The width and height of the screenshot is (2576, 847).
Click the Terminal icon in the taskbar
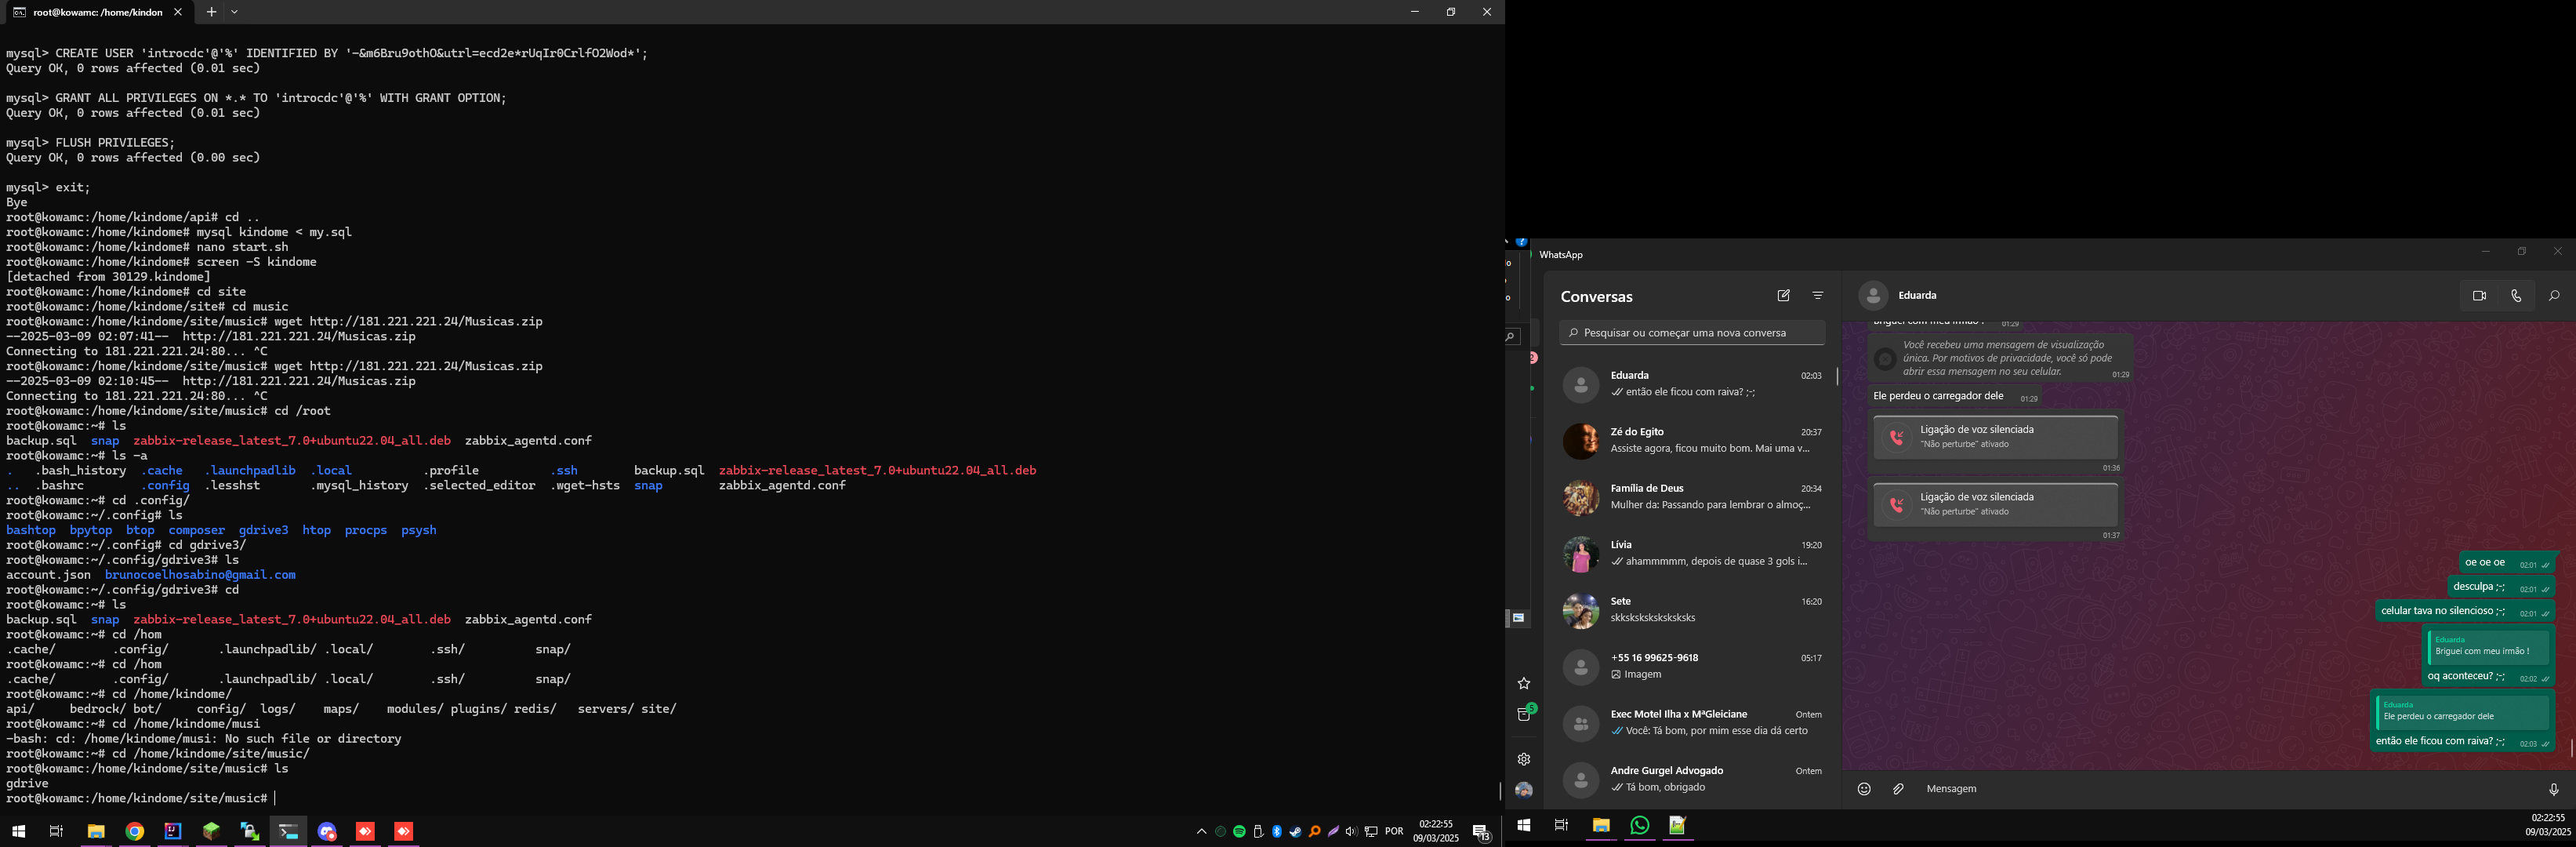[x=289, y=831]
